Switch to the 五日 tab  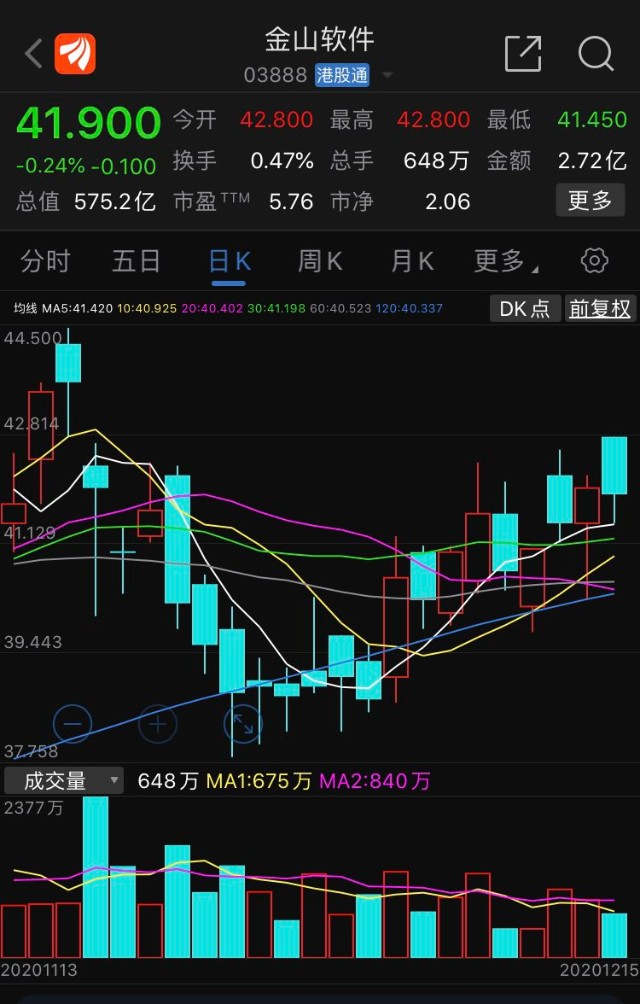136,261
